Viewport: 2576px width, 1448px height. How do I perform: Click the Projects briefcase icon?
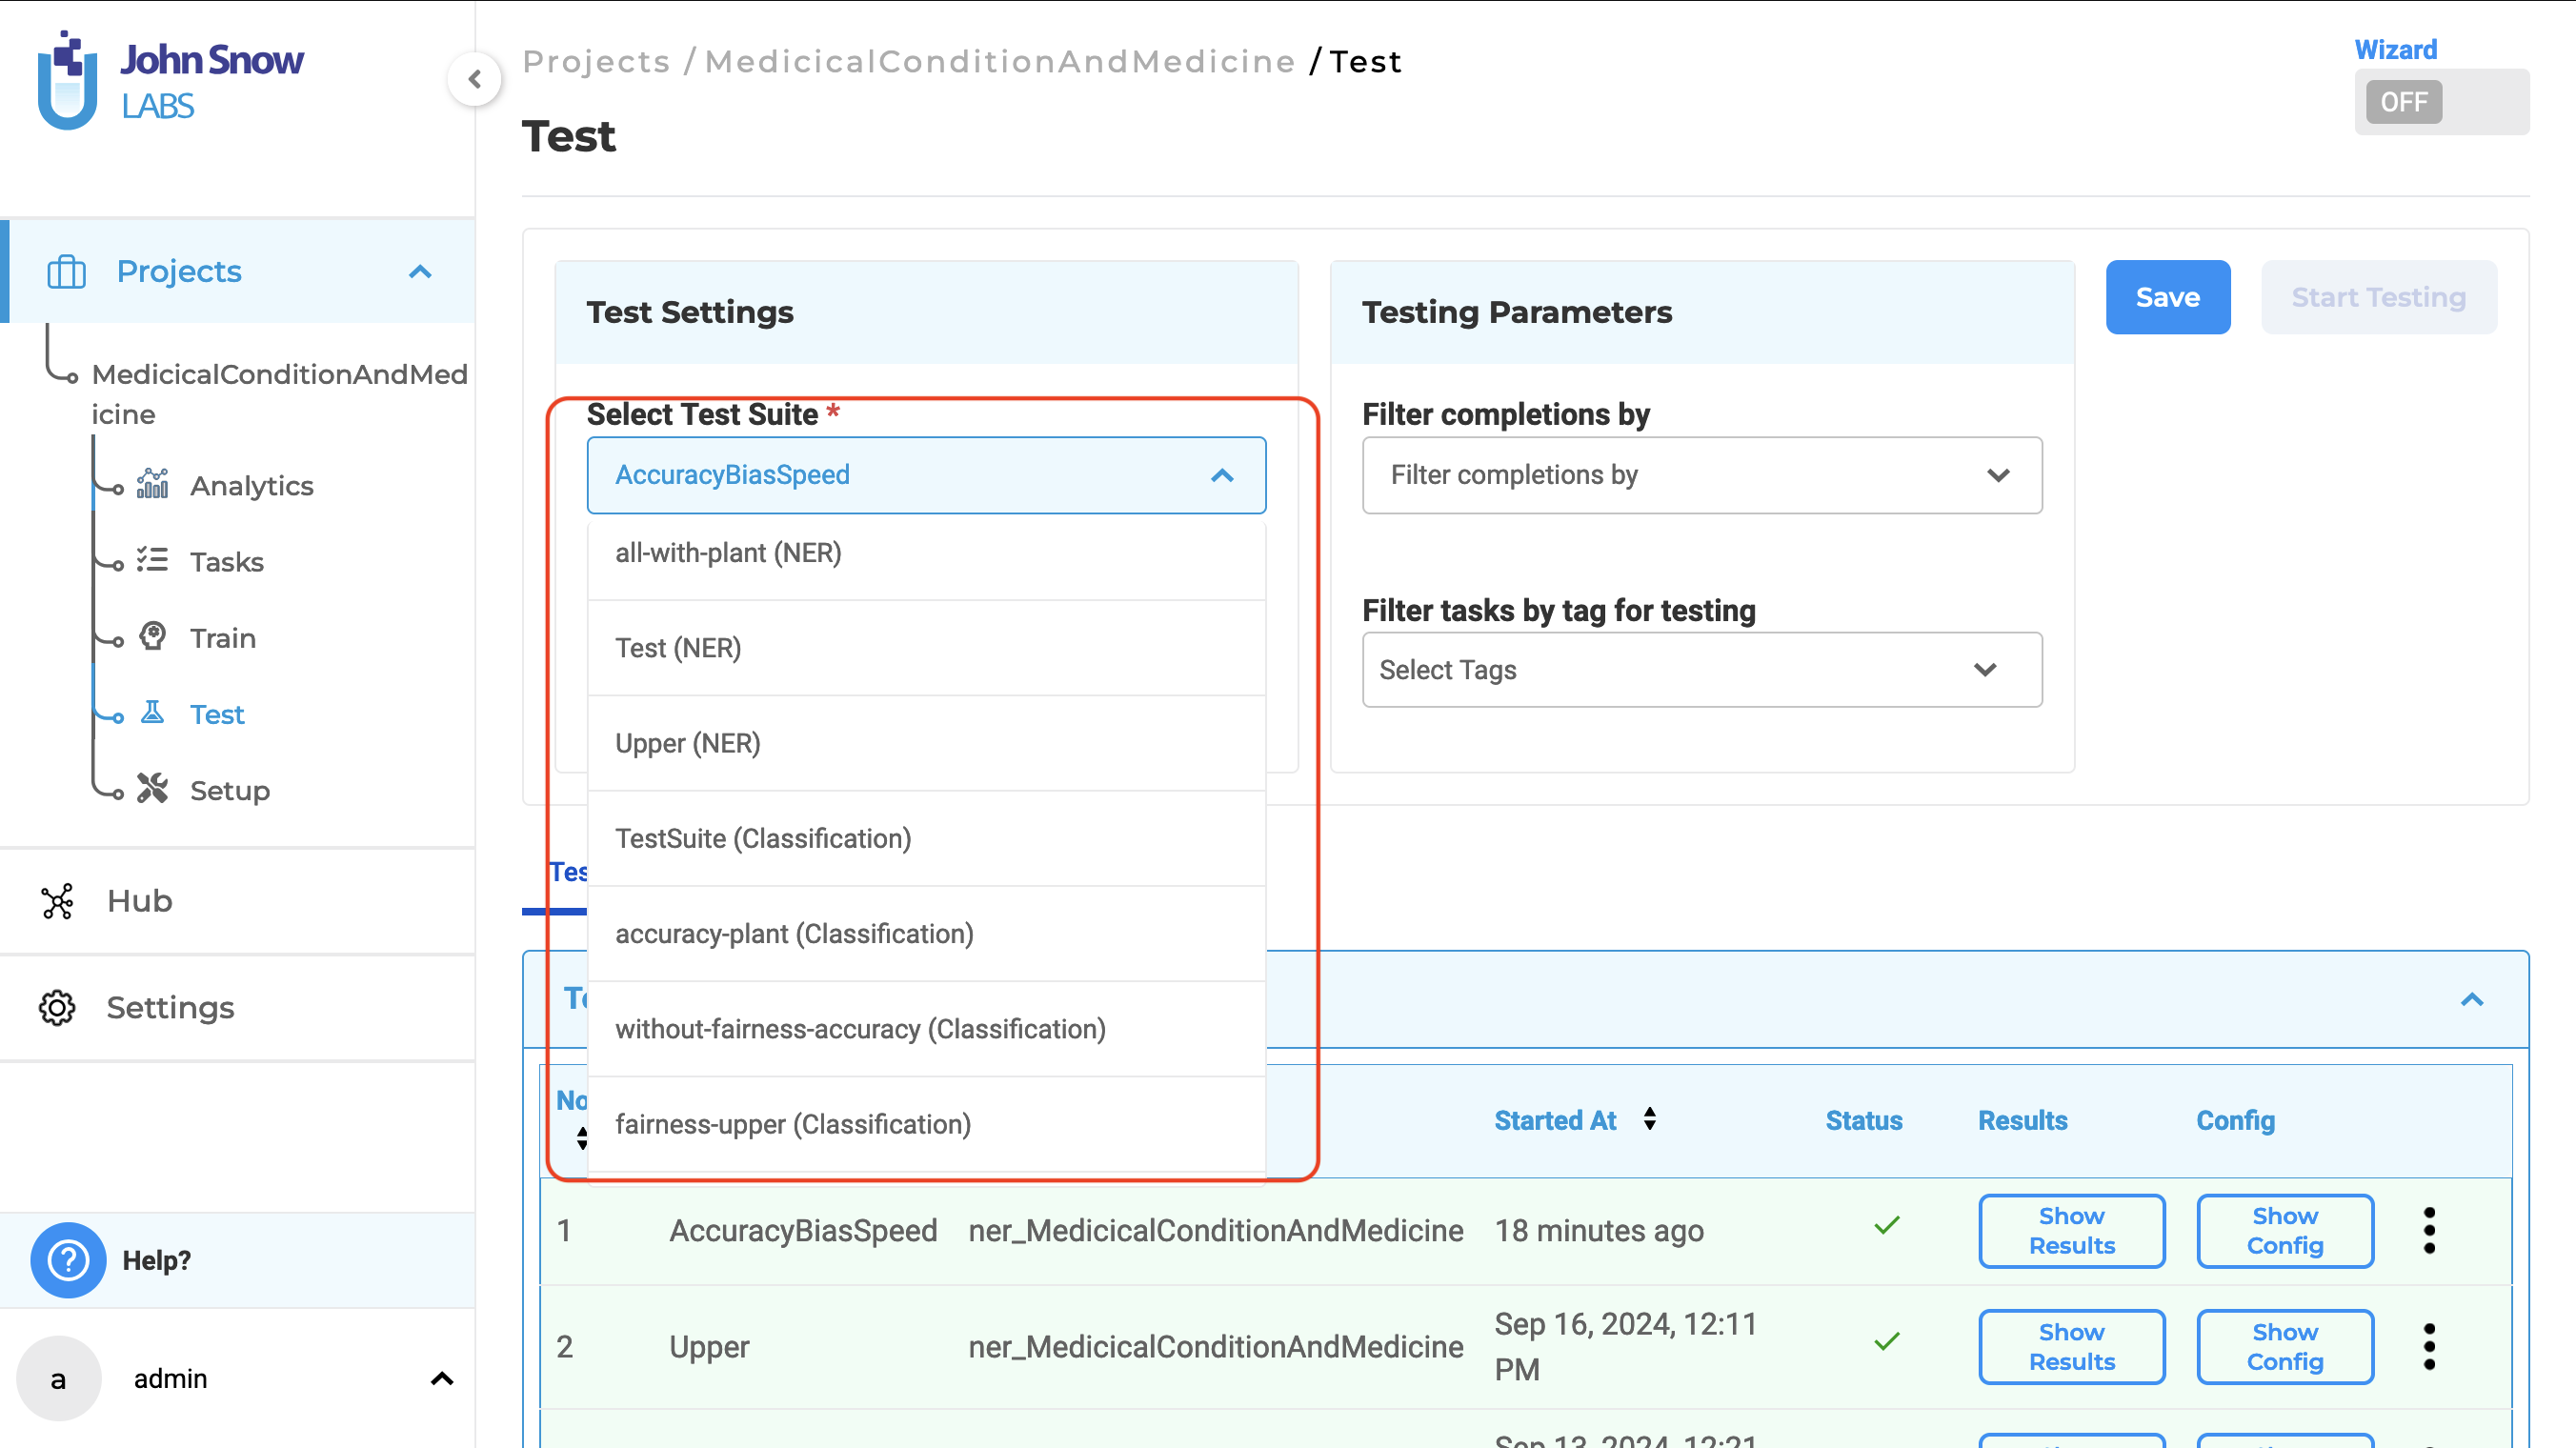tap(66, 271)
